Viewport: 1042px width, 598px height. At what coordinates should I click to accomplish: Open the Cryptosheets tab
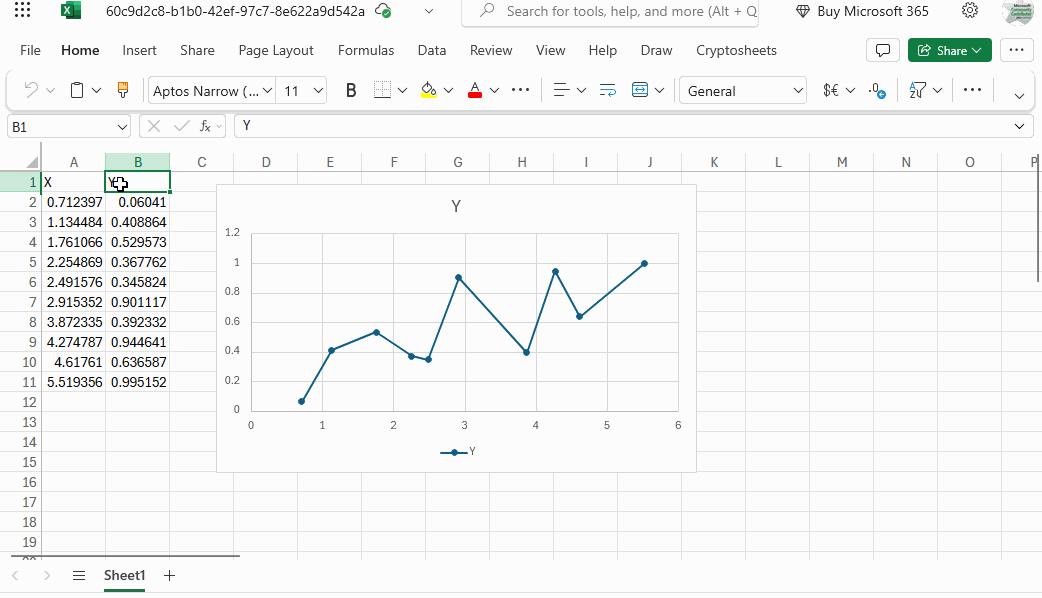pos(736,50)
